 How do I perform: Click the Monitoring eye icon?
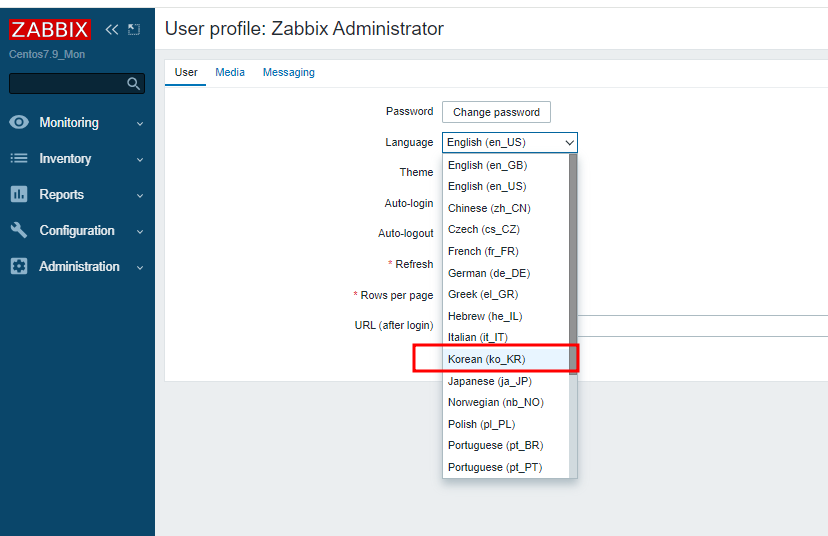[19, 123]
